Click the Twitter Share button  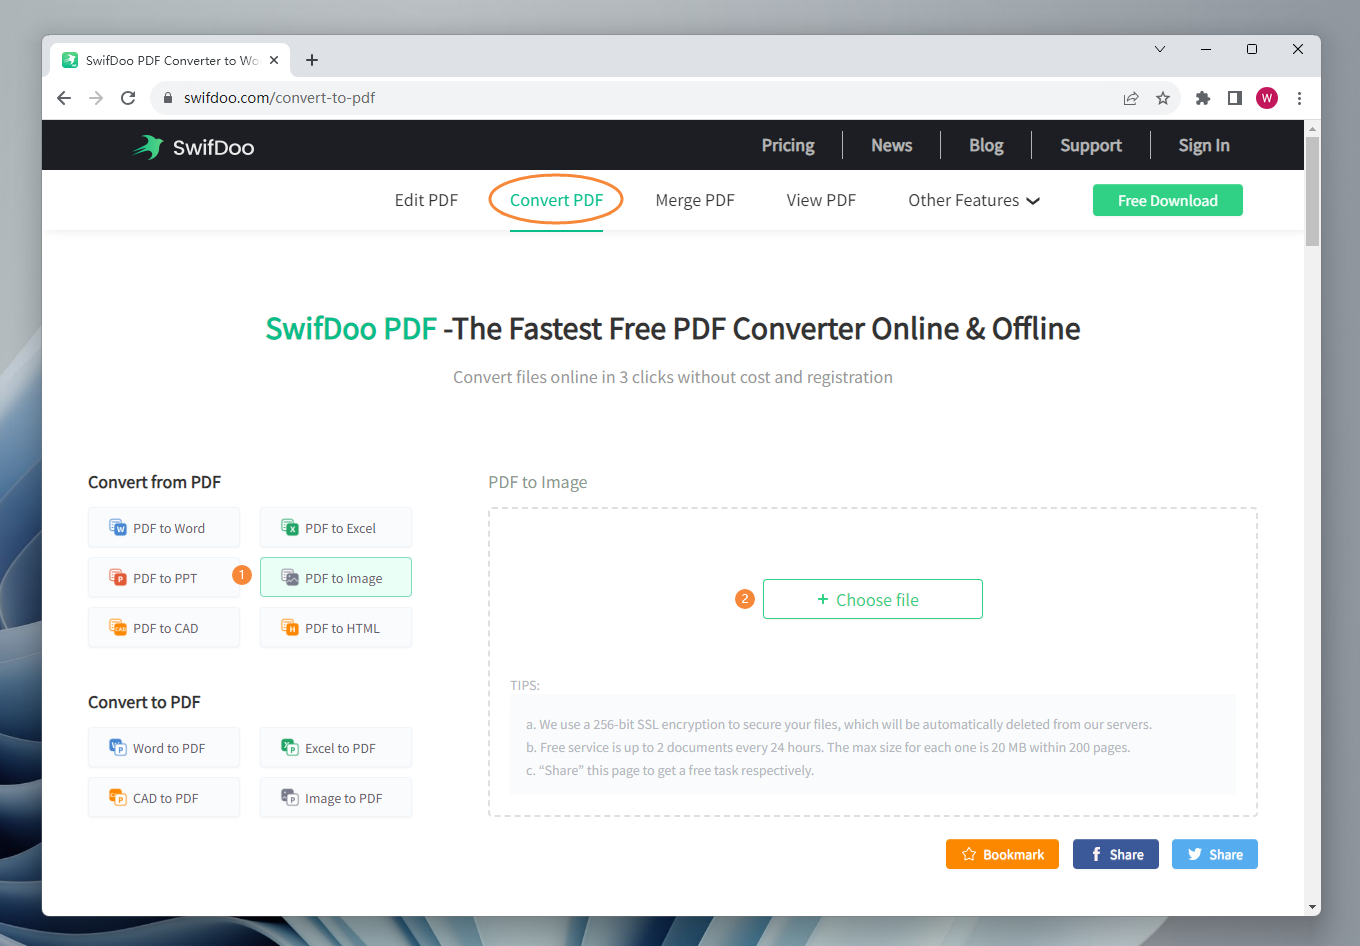pos(1215,854)
